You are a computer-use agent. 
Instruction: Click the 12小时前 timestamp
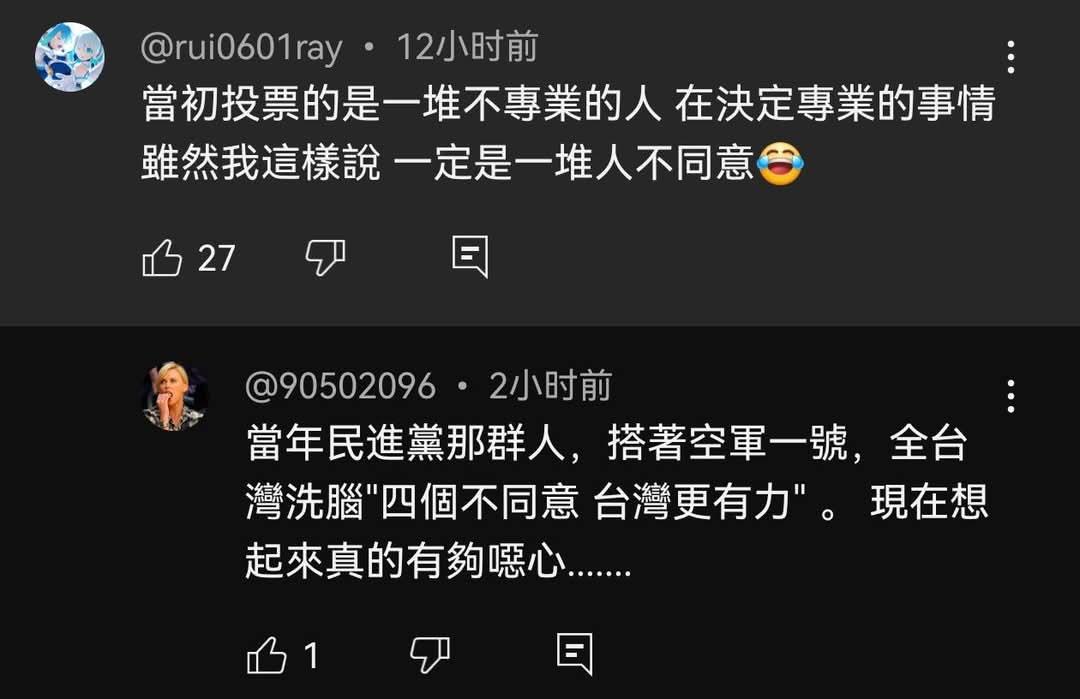(x=467, y=47)
